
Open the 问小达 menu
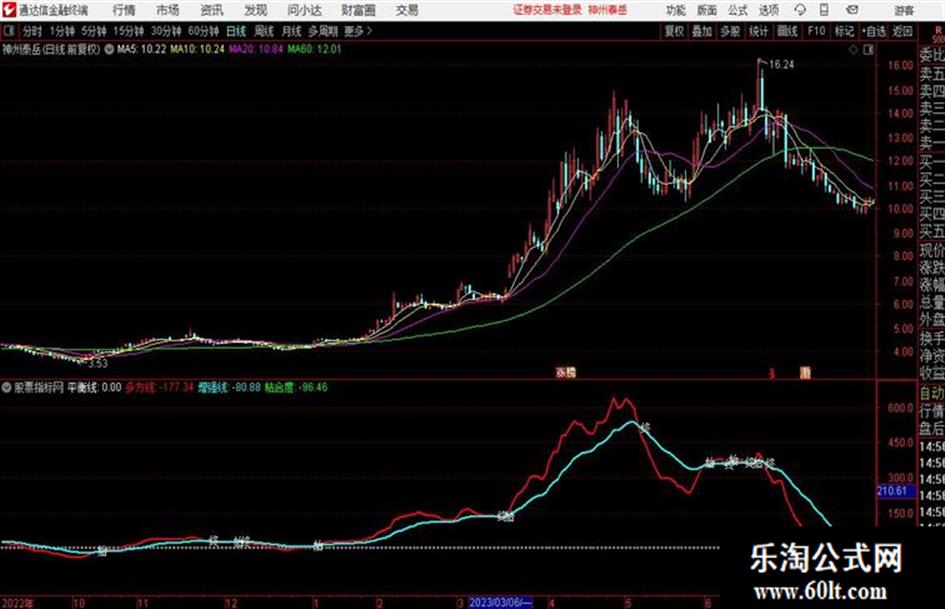[x=304, y=10]
